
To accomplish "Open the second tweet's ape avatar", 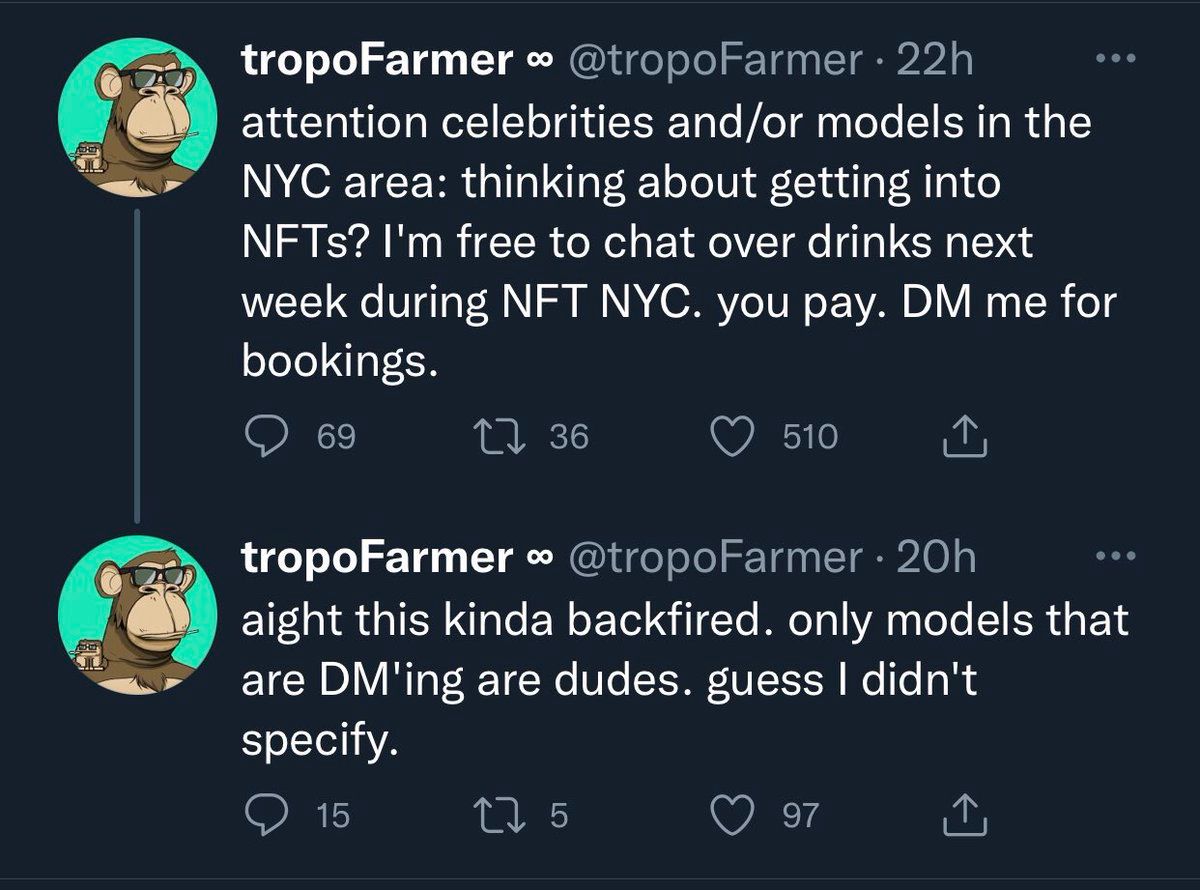I will click(x=138, y=615).
